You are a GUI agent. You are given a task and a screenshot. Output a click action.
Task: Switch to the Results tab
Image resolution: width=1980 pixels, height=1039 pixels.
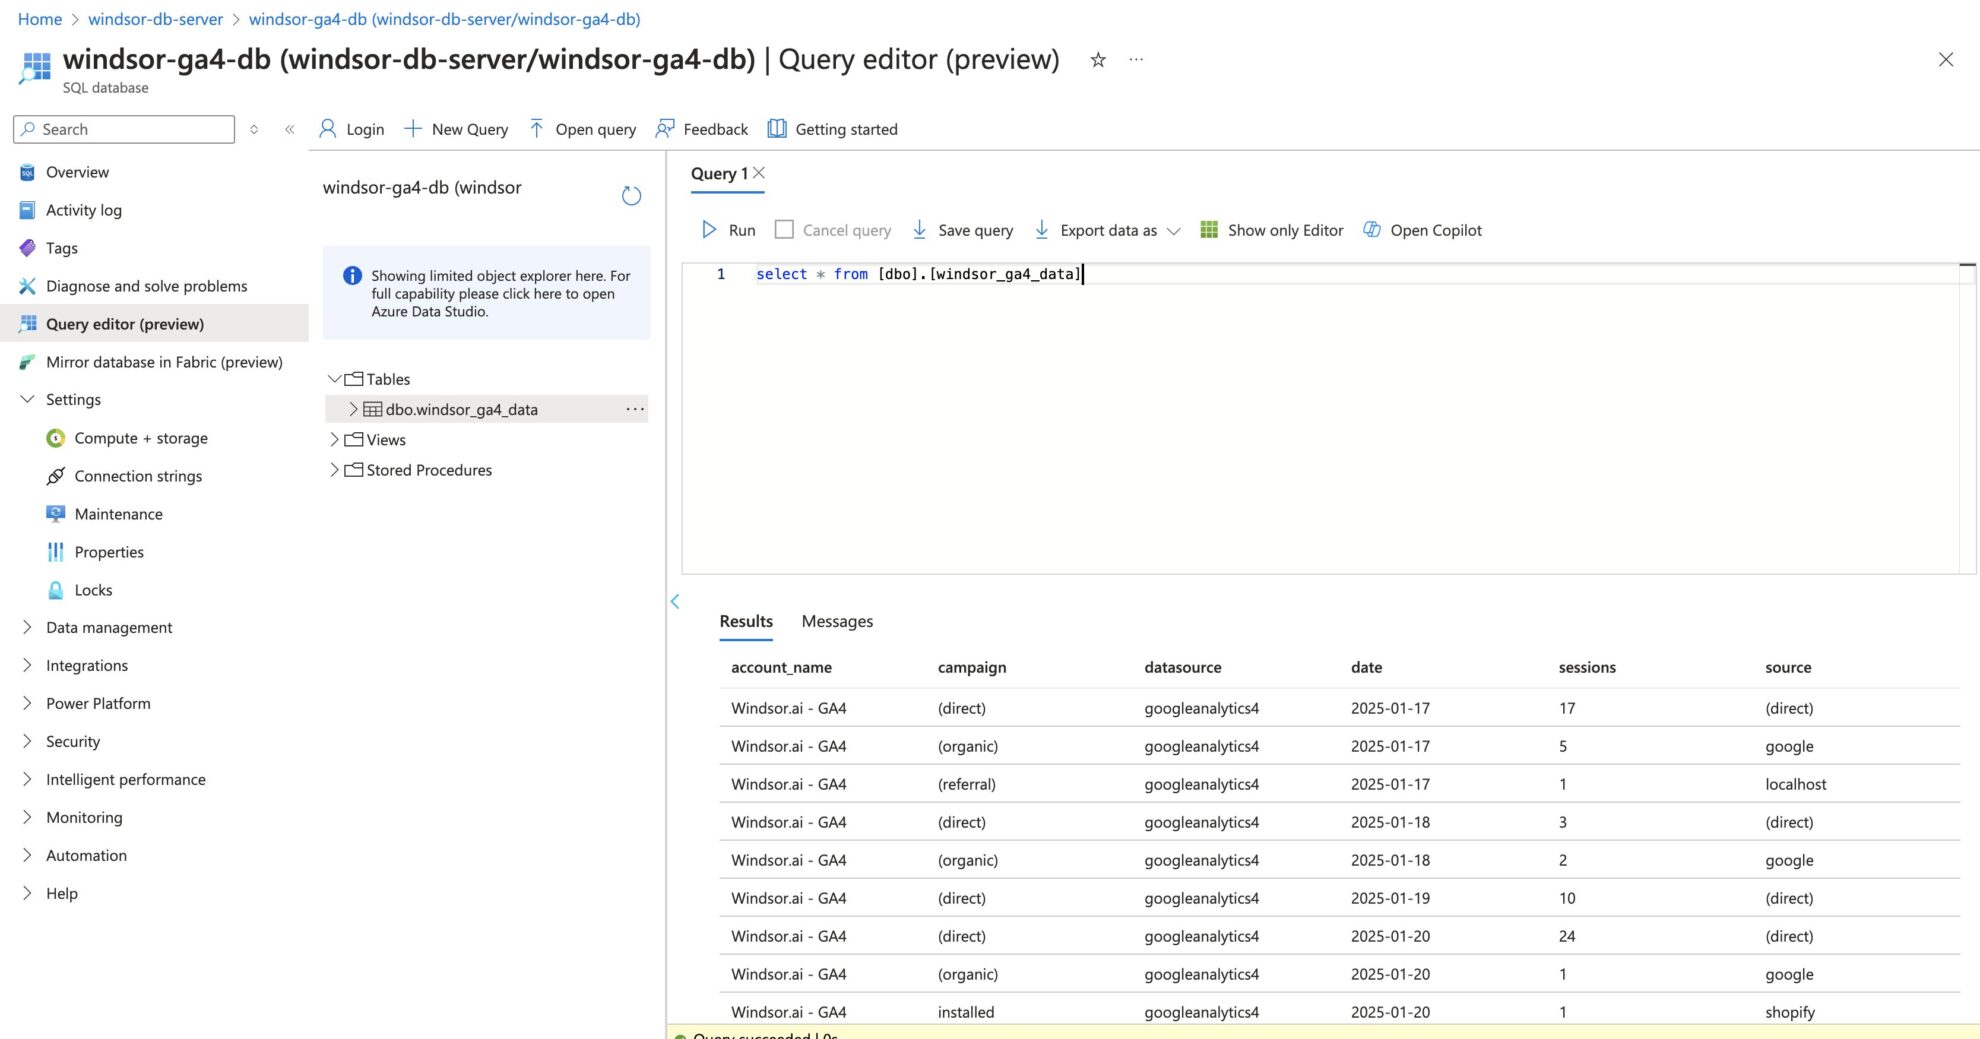coord(746,621)
